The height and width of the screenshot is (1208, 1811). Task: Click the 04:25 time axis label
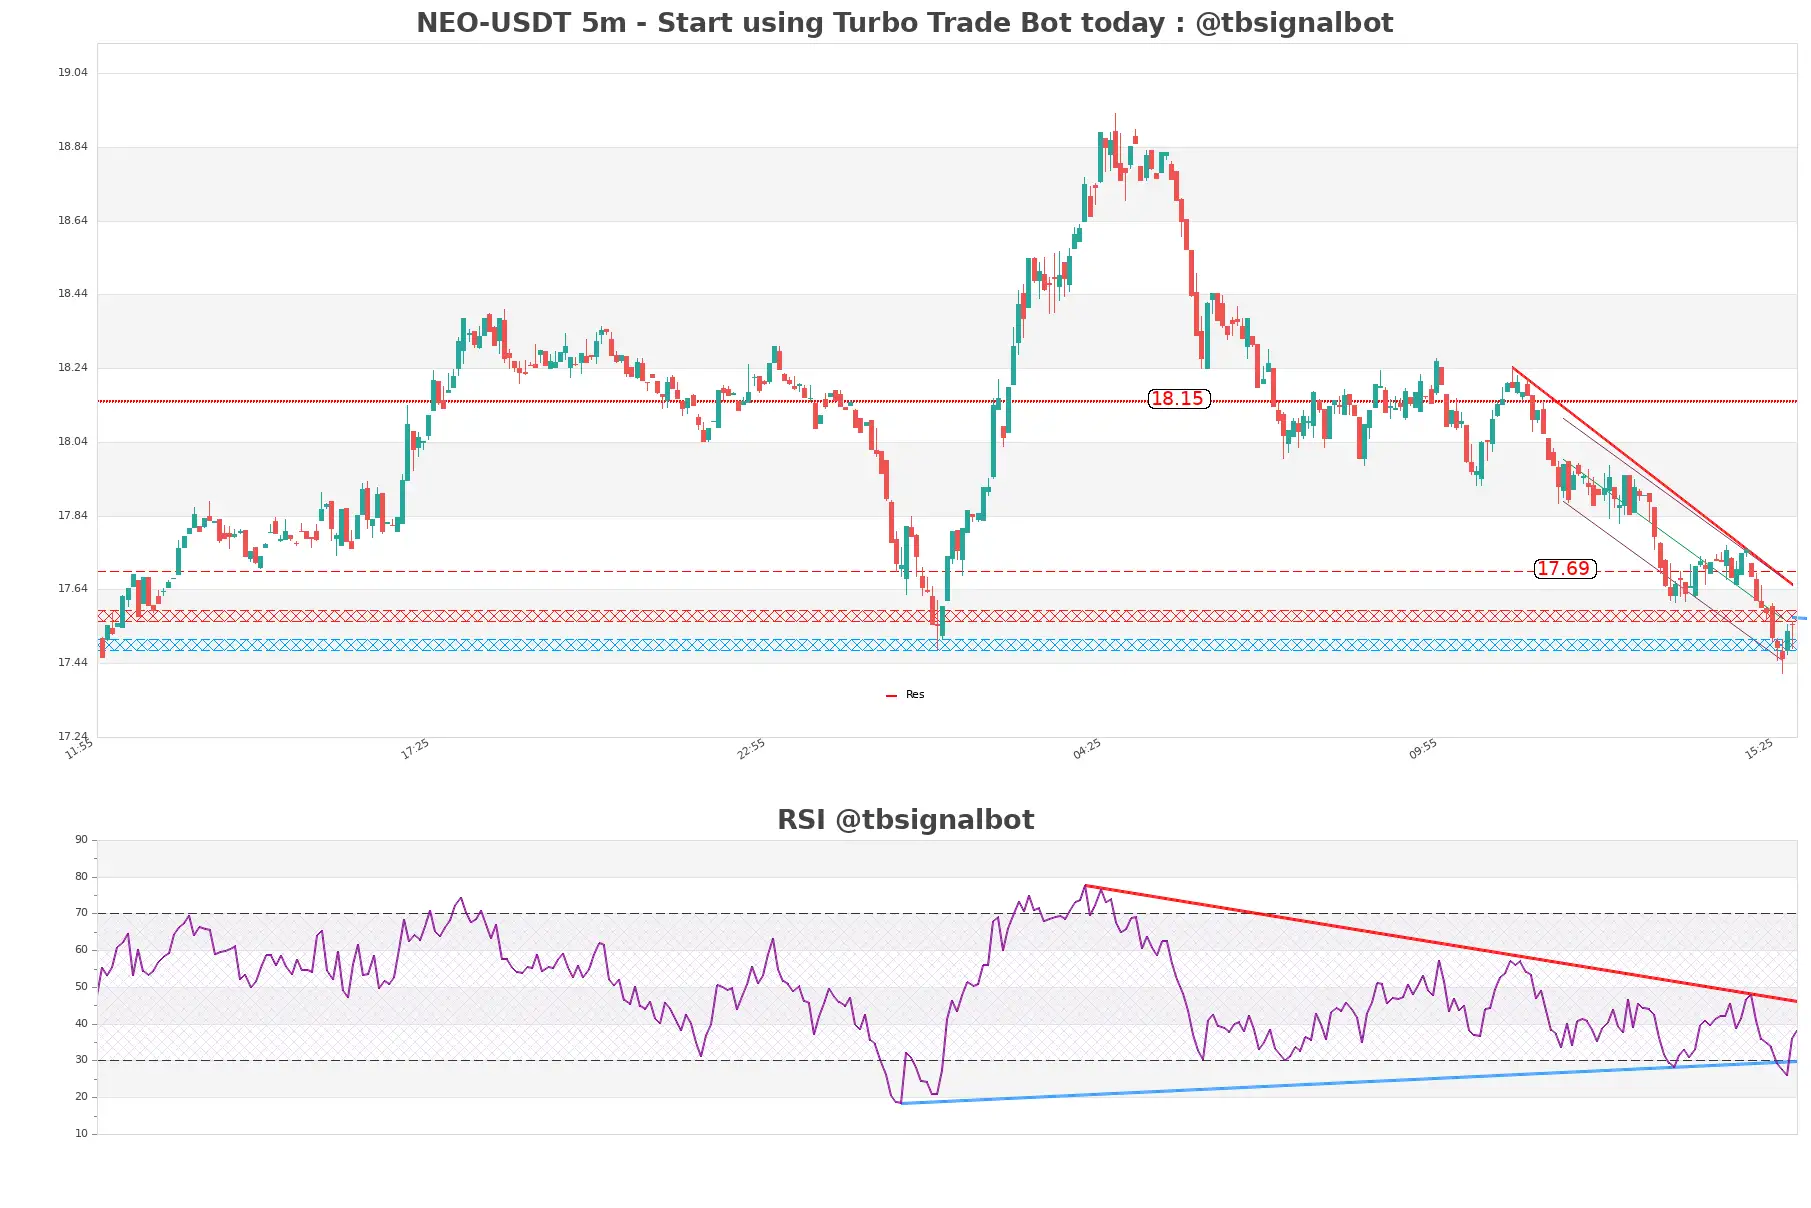pyautogui.click(x=1087, y=749)
